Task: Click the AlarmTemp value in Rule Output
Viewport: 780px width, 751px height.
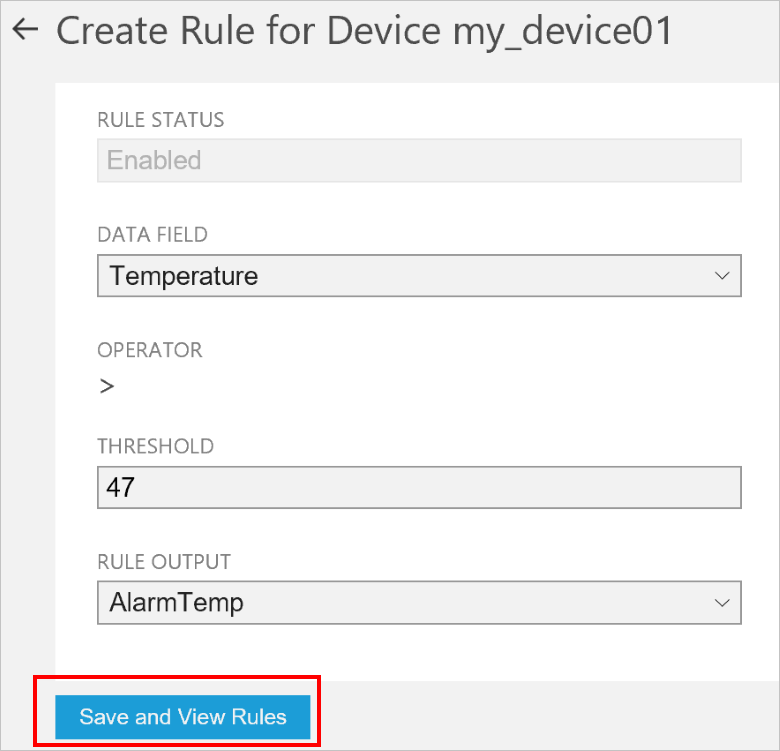Action: point(177,603)
